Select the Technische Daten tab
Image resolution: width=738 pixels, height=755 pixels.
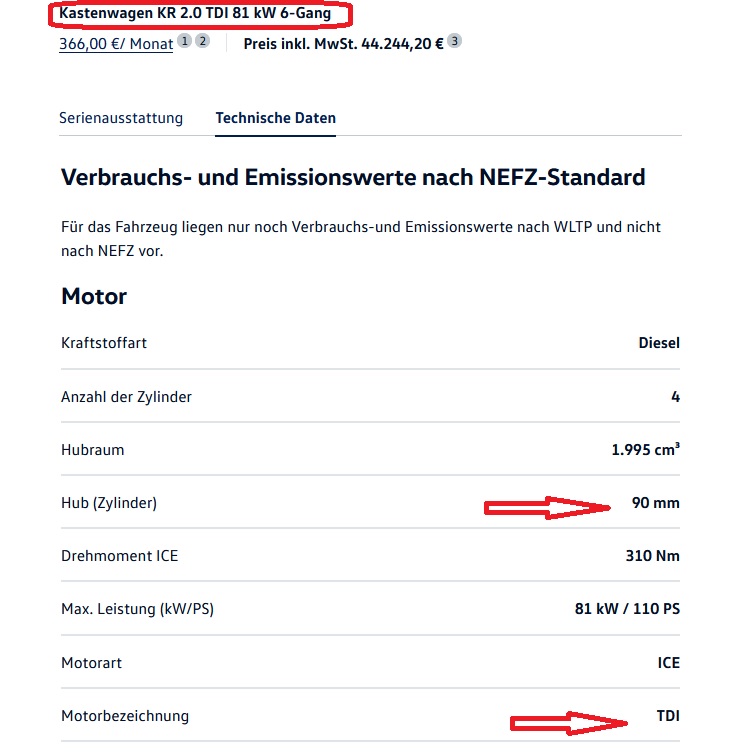[275, 118]
